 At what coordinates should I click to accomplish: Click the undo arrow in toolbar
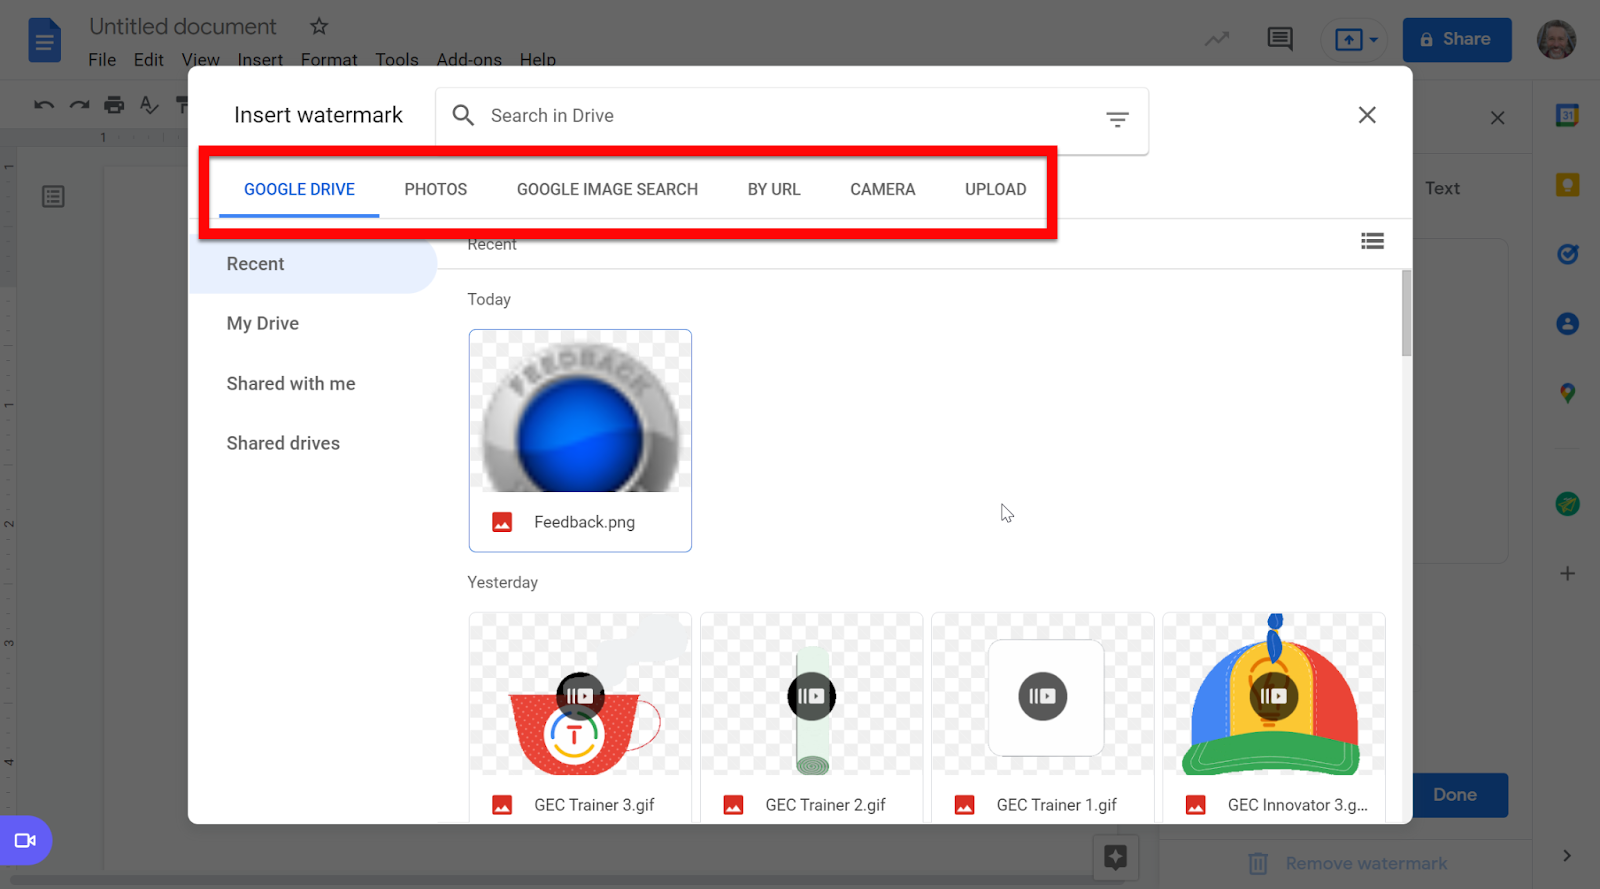[x=44, y=105]
